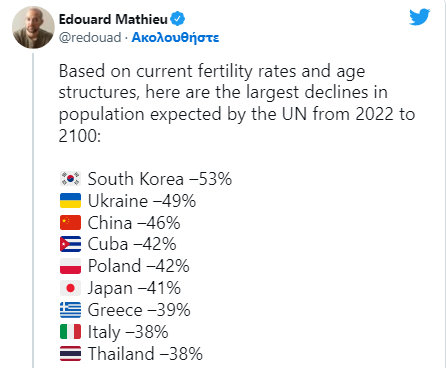Click the Ακολουθήστε follow link

coord(175,37)
